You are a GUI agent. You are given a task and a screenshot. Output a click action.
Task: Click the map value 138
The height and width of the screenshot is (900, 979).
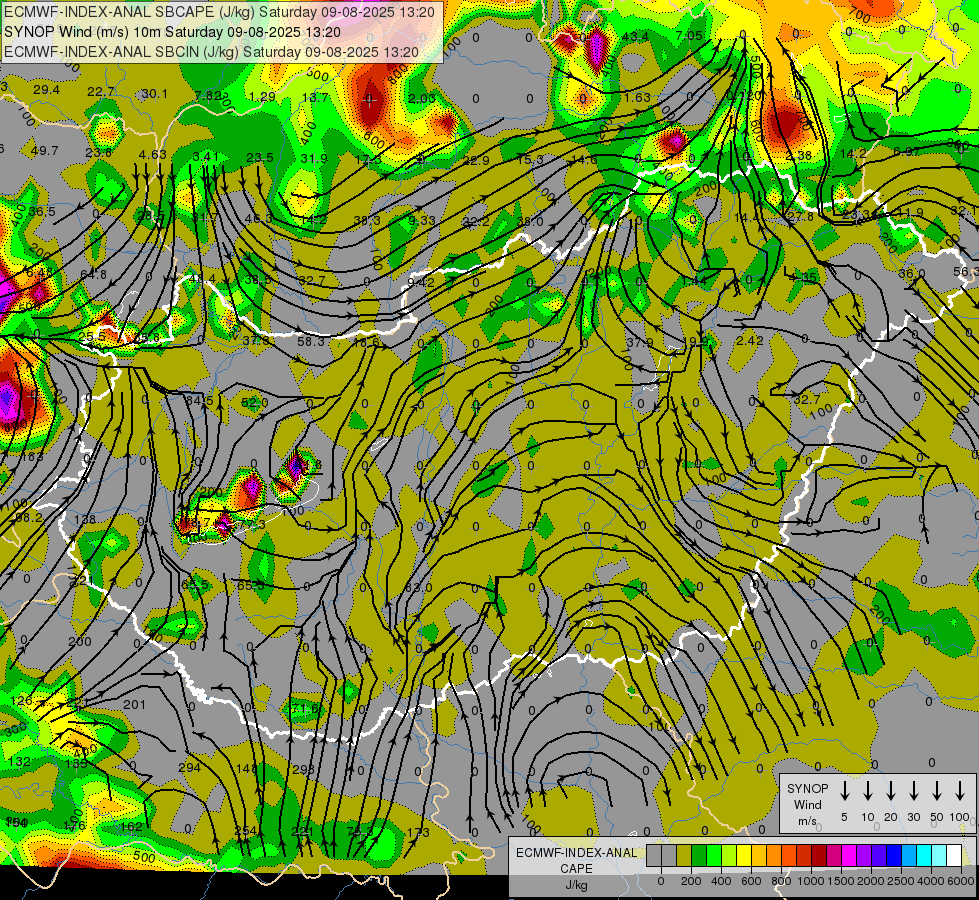85,519
